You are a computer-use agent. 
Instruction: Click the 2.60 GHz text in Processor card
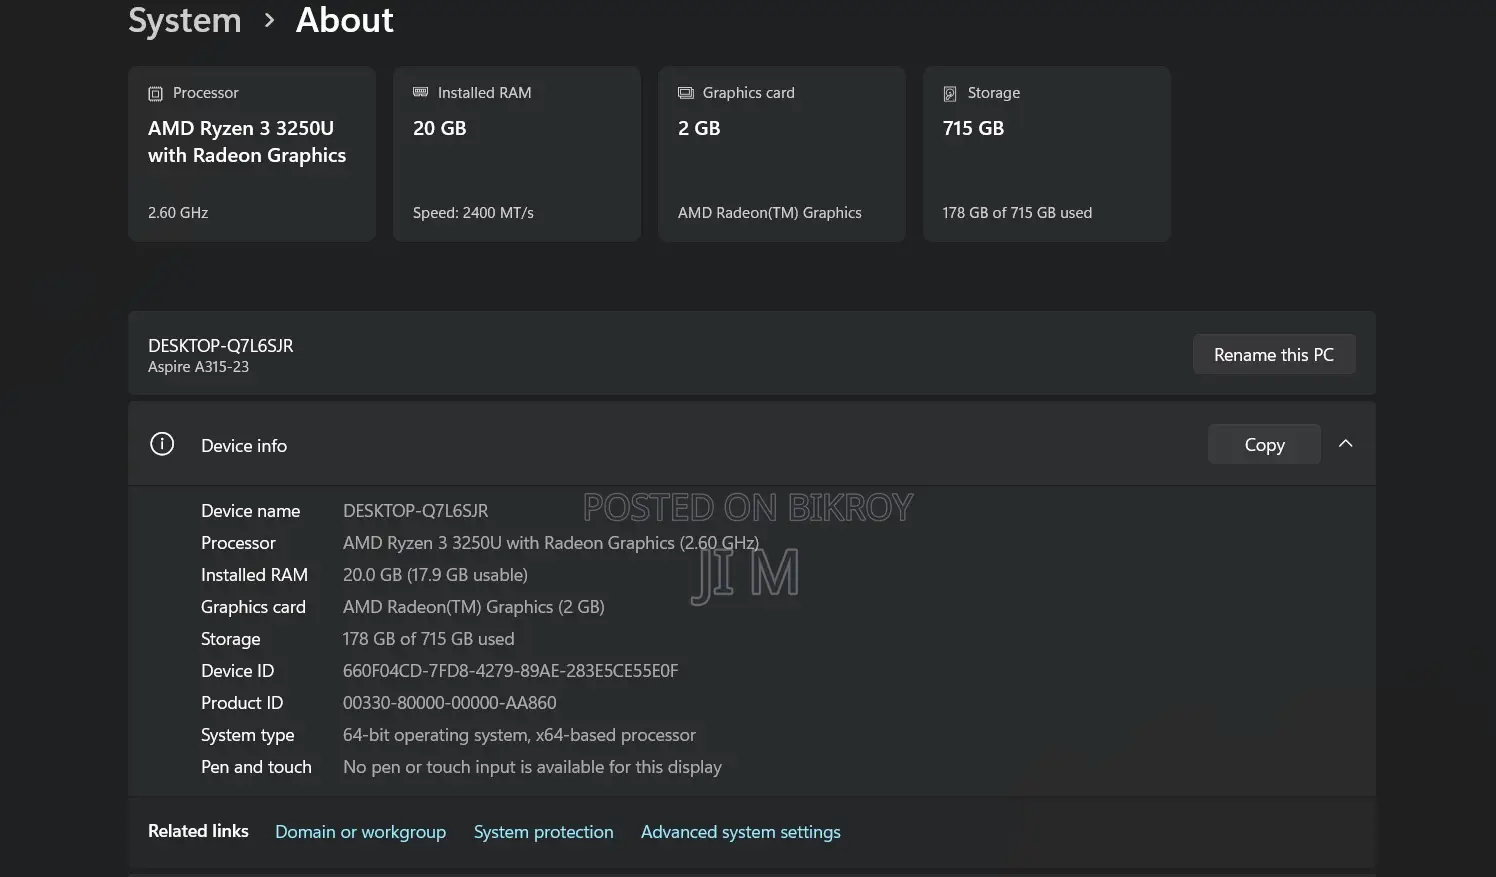point(178,213)
